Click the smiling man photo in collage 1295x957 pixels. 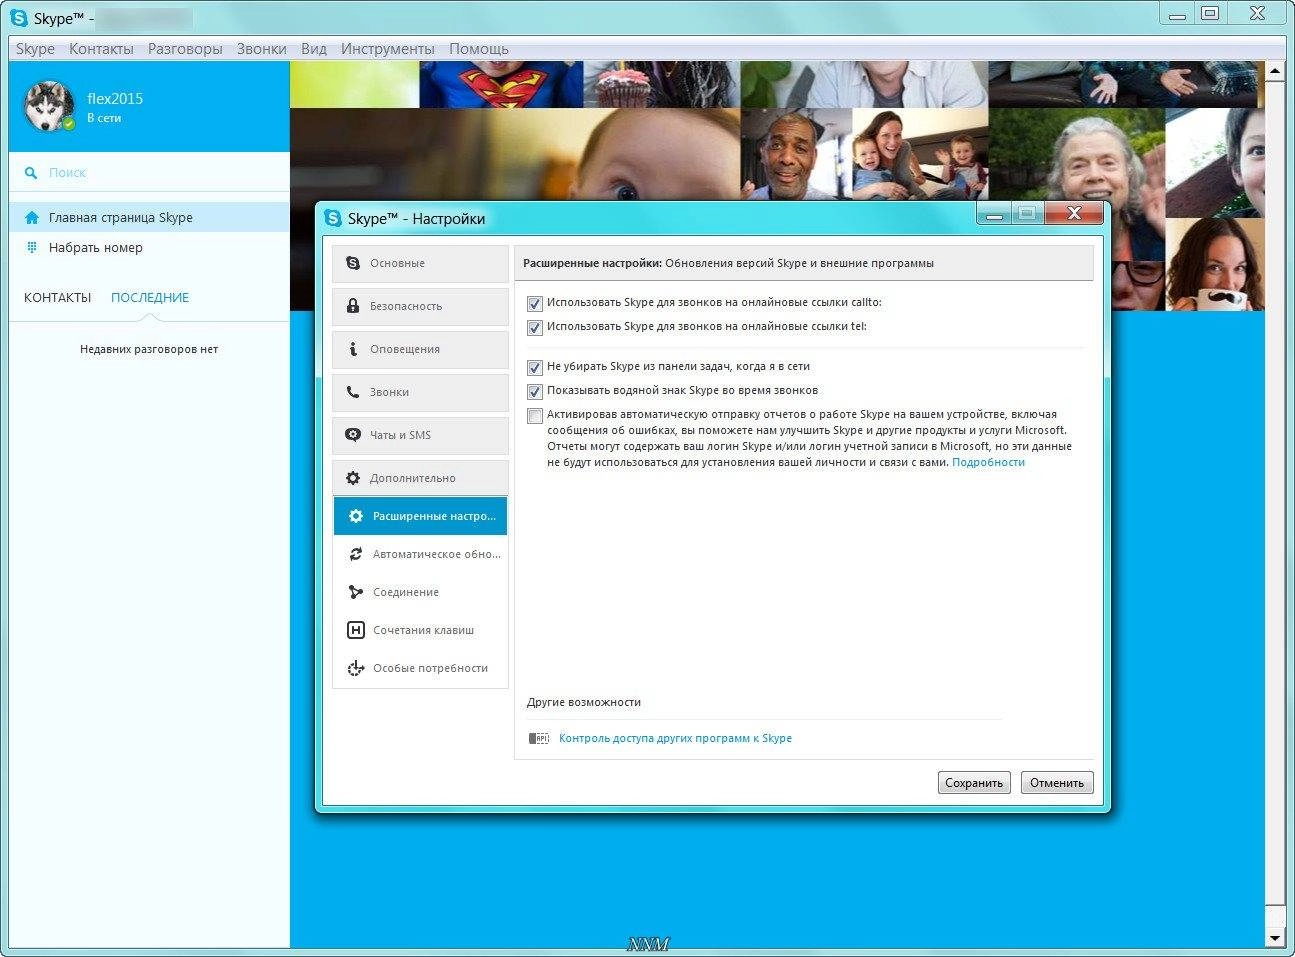796,154
